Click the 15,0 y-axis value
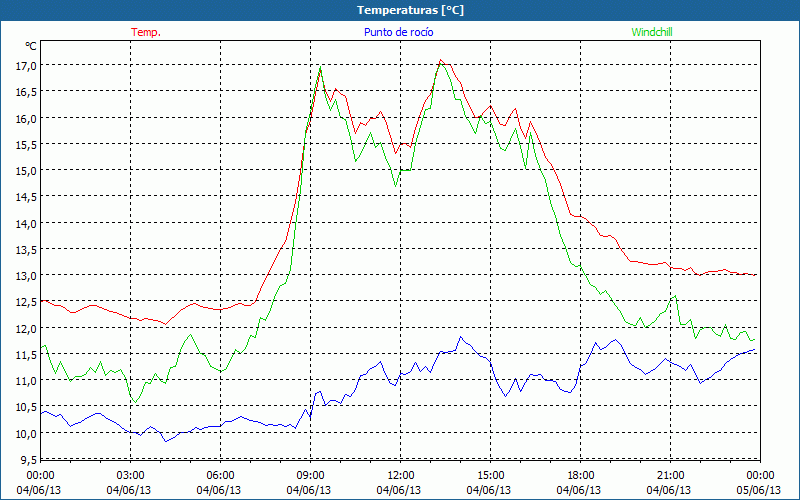 click(27, 171)
